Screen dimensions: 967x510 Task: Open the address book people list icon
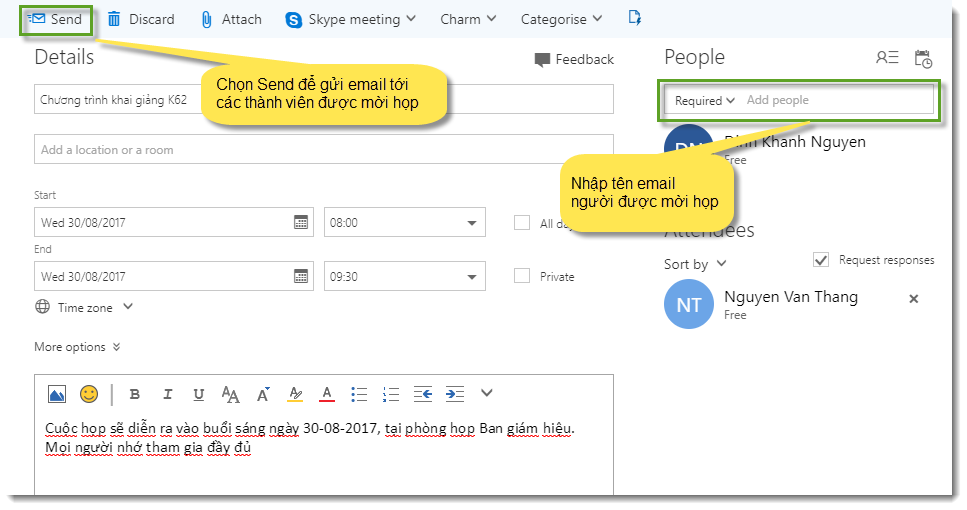pos(887,58)
